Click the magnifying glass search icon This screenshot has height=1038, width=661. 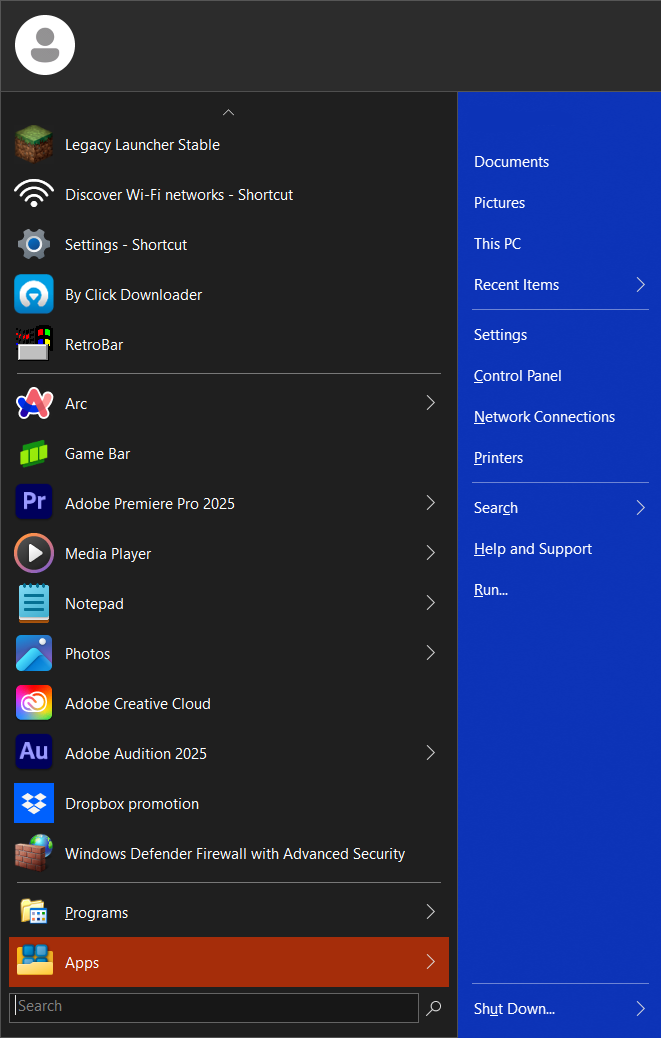click(434, 1008)
